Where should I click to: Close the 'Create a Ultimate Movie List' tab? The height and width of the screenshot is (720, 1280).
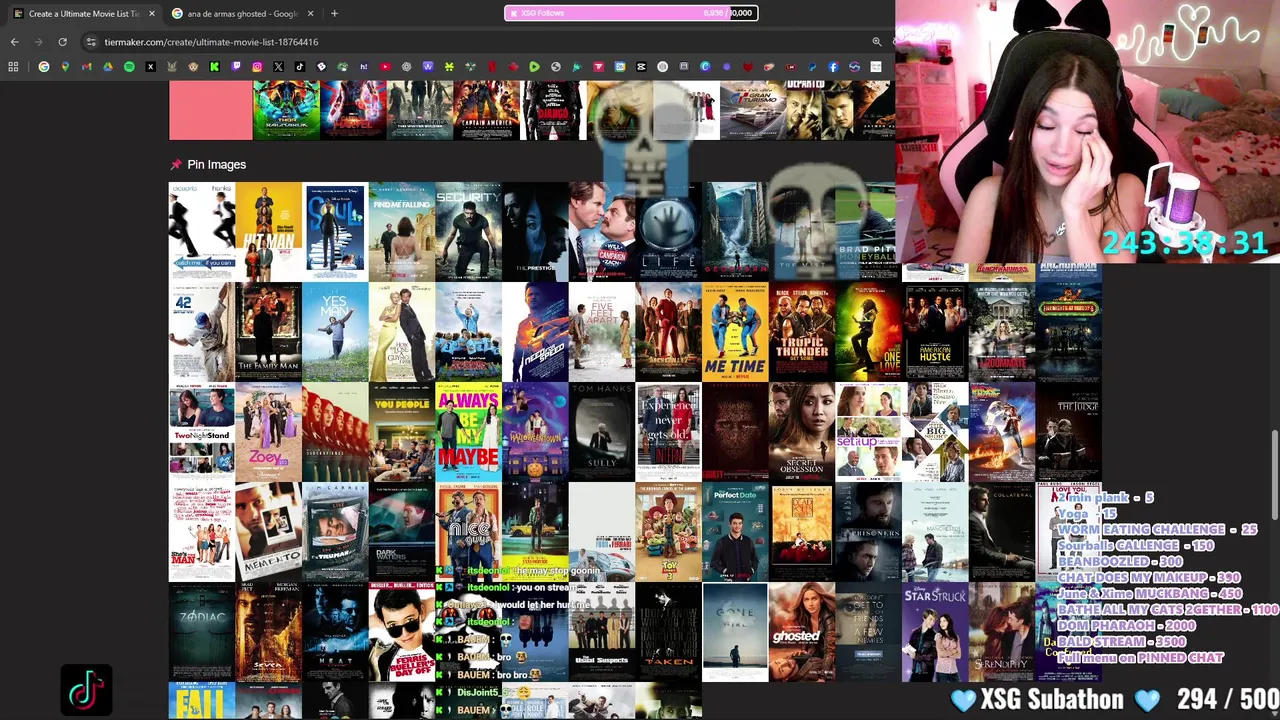coord(152,13)
